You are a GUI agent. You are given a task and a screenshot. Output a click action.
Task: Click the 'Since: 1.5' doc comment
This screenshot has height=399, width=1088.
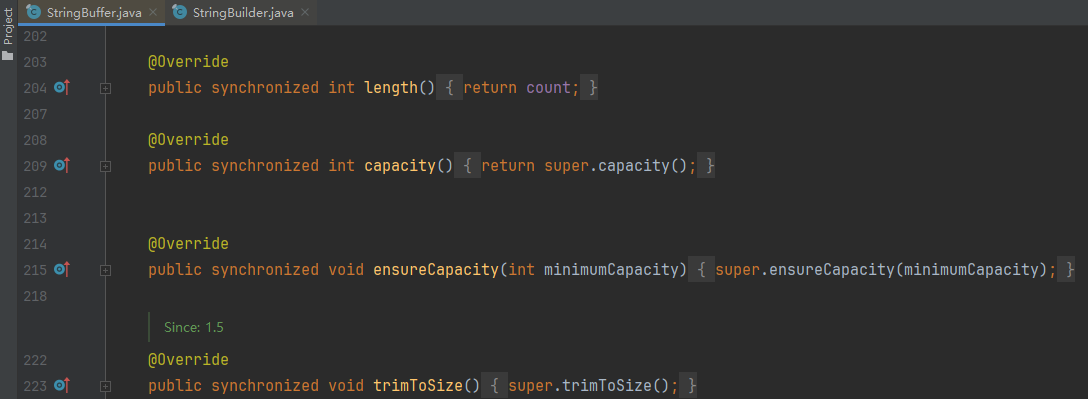pos(194,328)
